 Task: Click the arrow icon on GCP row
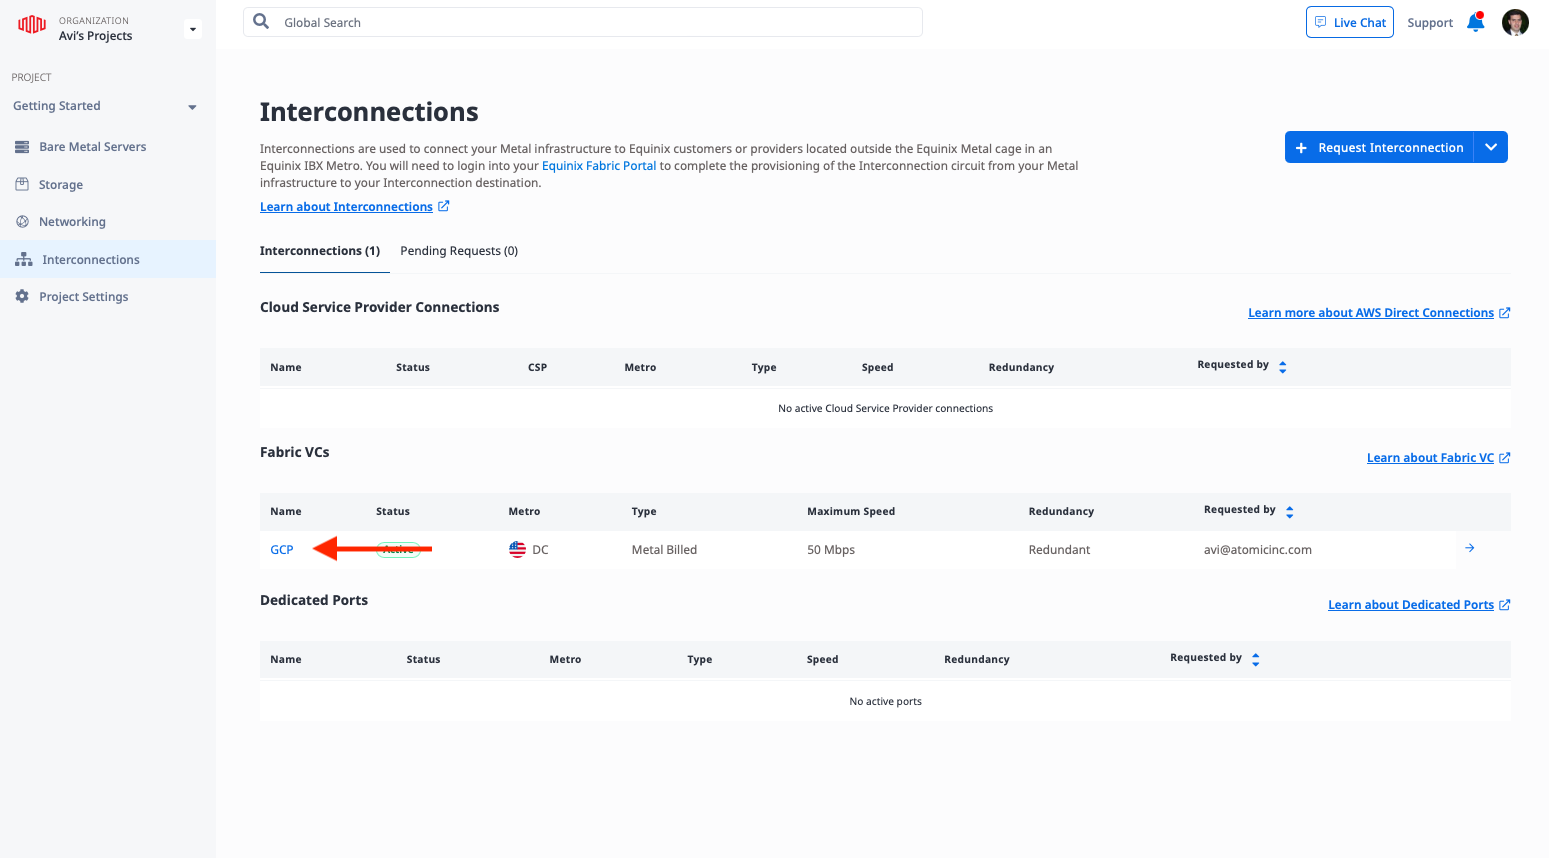point(1470,548)
